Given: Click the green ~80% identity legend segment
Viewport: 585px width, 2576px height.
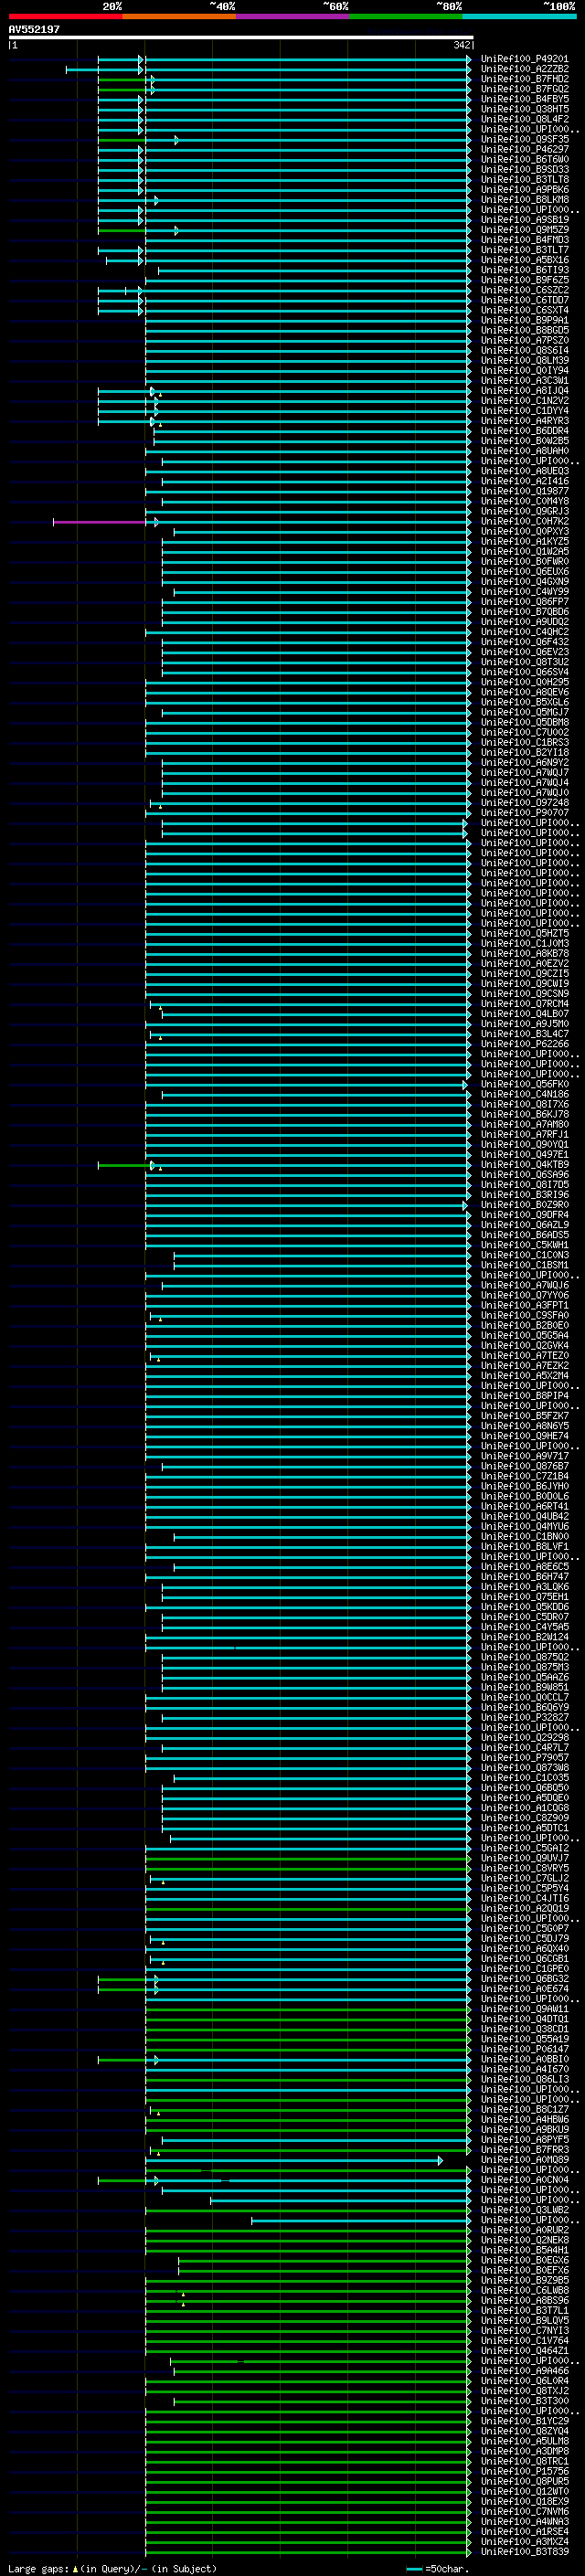Looking at the screenshot, I should point(406,16).
